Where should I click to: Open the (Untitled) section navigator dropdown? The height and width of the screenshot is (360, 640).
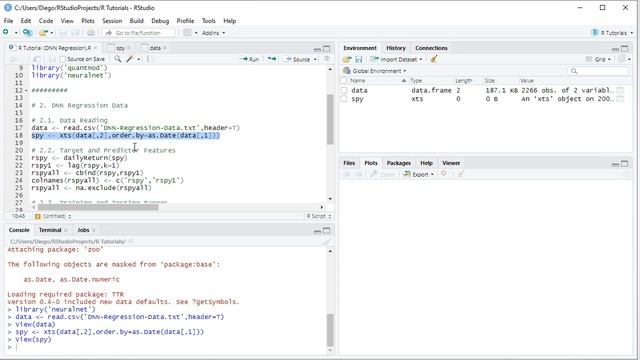tap(53, 216)
